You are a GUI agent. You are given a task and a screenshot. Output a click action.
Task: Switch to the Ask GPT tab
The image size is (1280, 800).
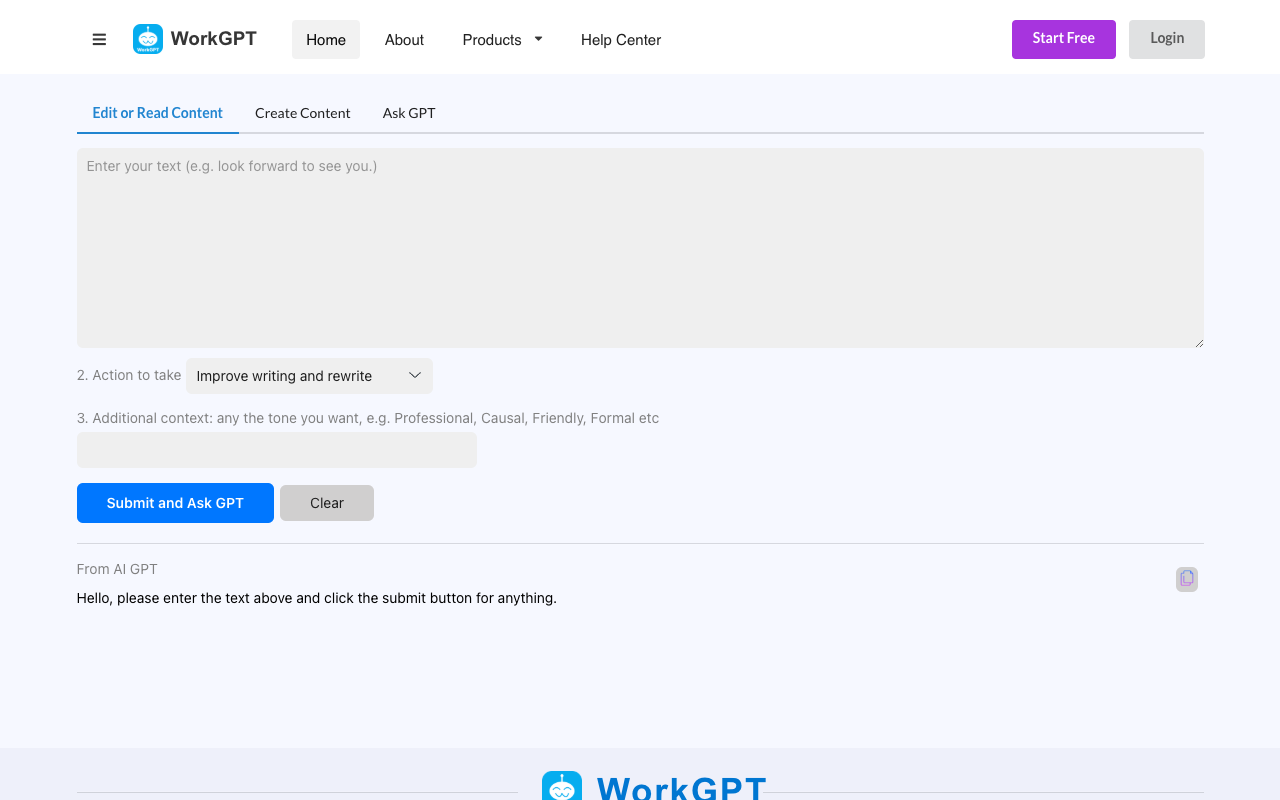409,113
